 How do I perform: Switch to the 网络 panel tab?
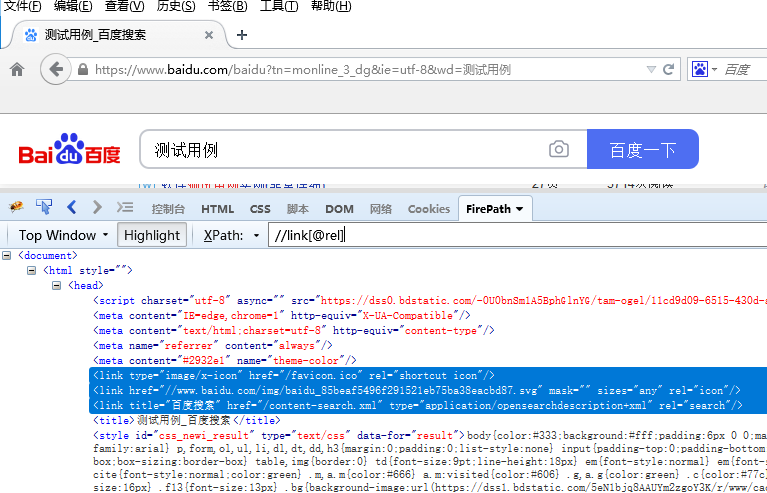click(381, 209)
